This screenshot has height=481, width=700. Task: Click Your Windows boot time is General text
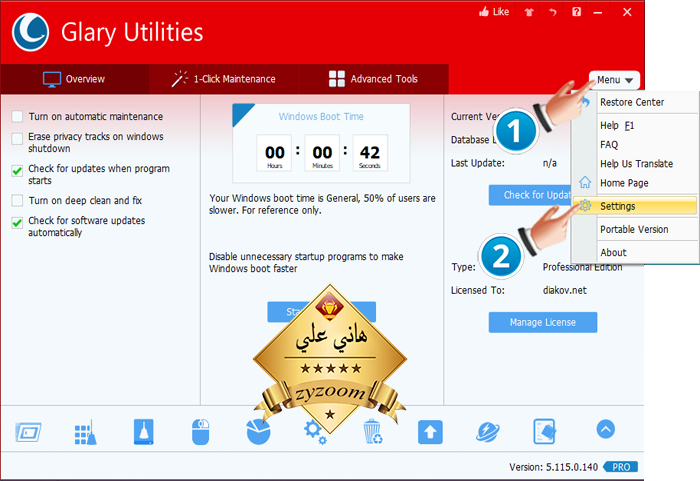(x=322, y=204)
